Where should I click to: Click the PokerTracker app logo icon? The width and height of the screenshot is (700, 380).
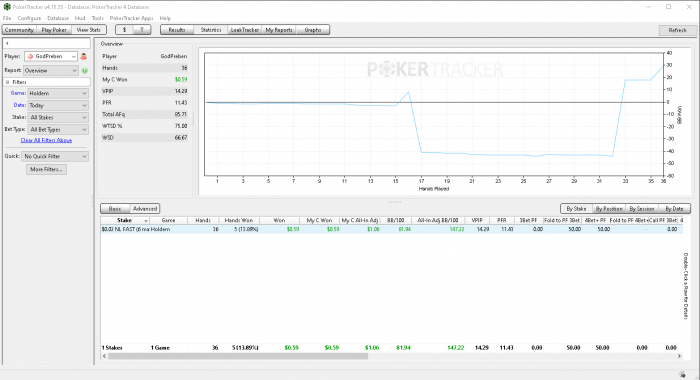(x=7, y=7)
